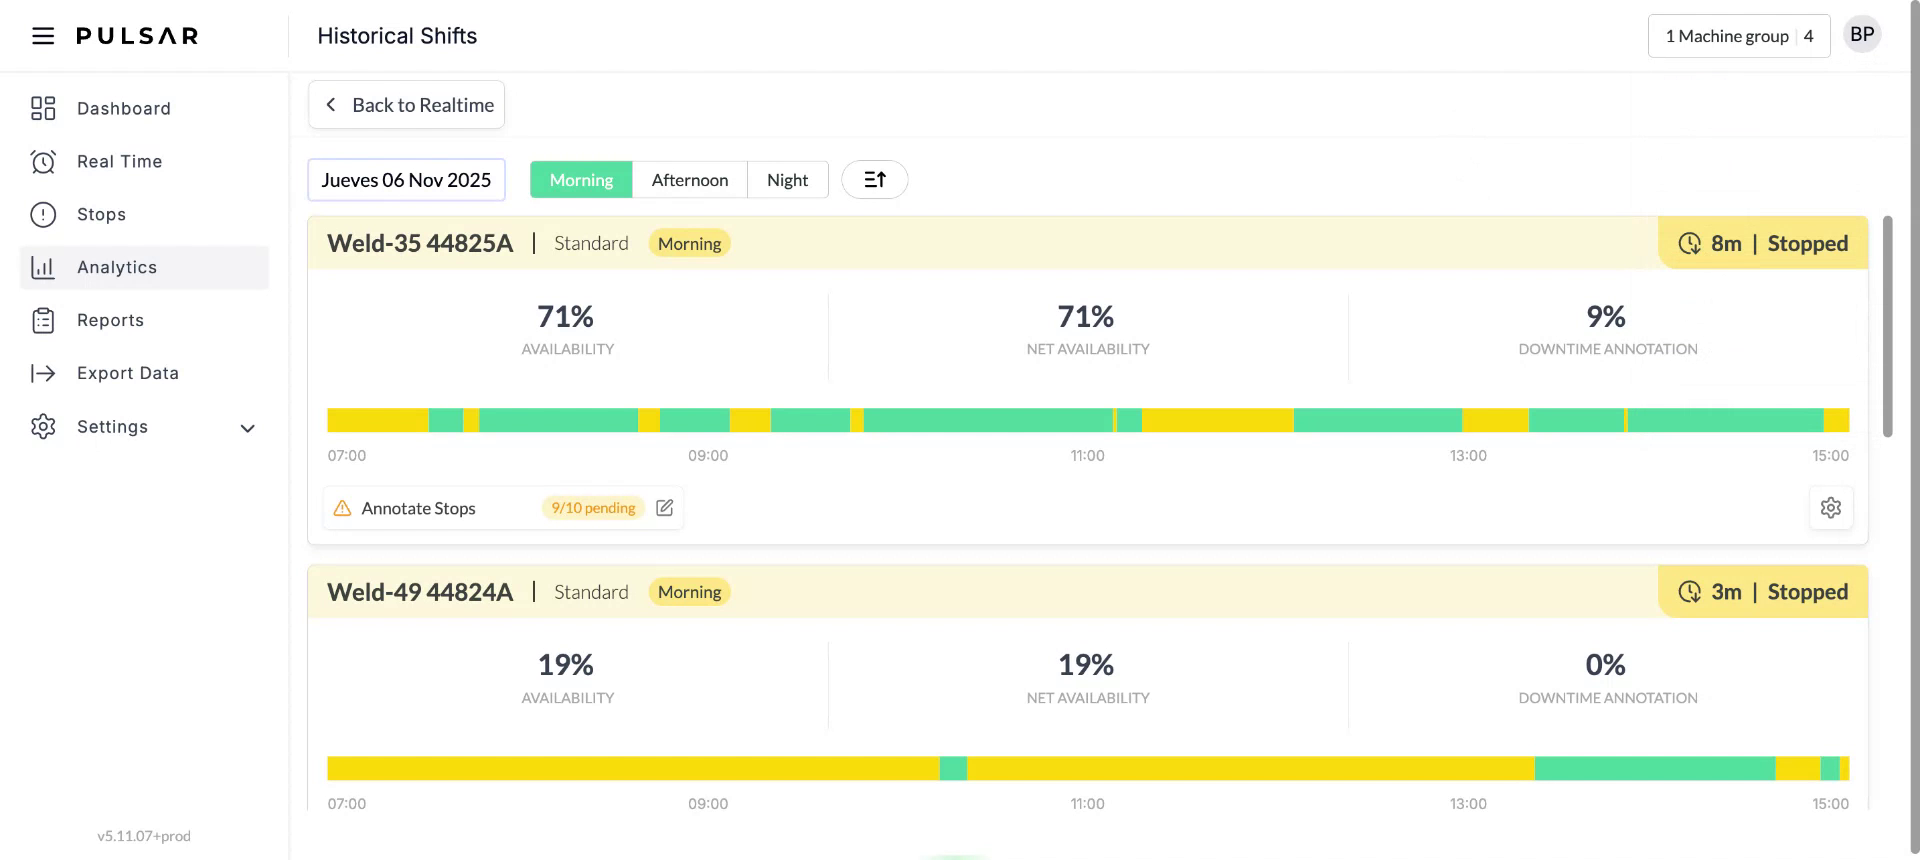1920x860 pixels.
Task: Open the BP user avatar
Action: pos(1861,34)
